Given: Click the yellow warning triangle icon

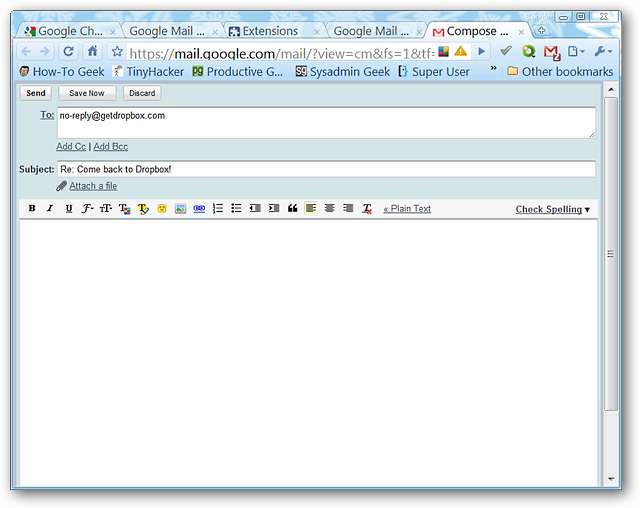Looking at the screenshot, I should 461,51.
